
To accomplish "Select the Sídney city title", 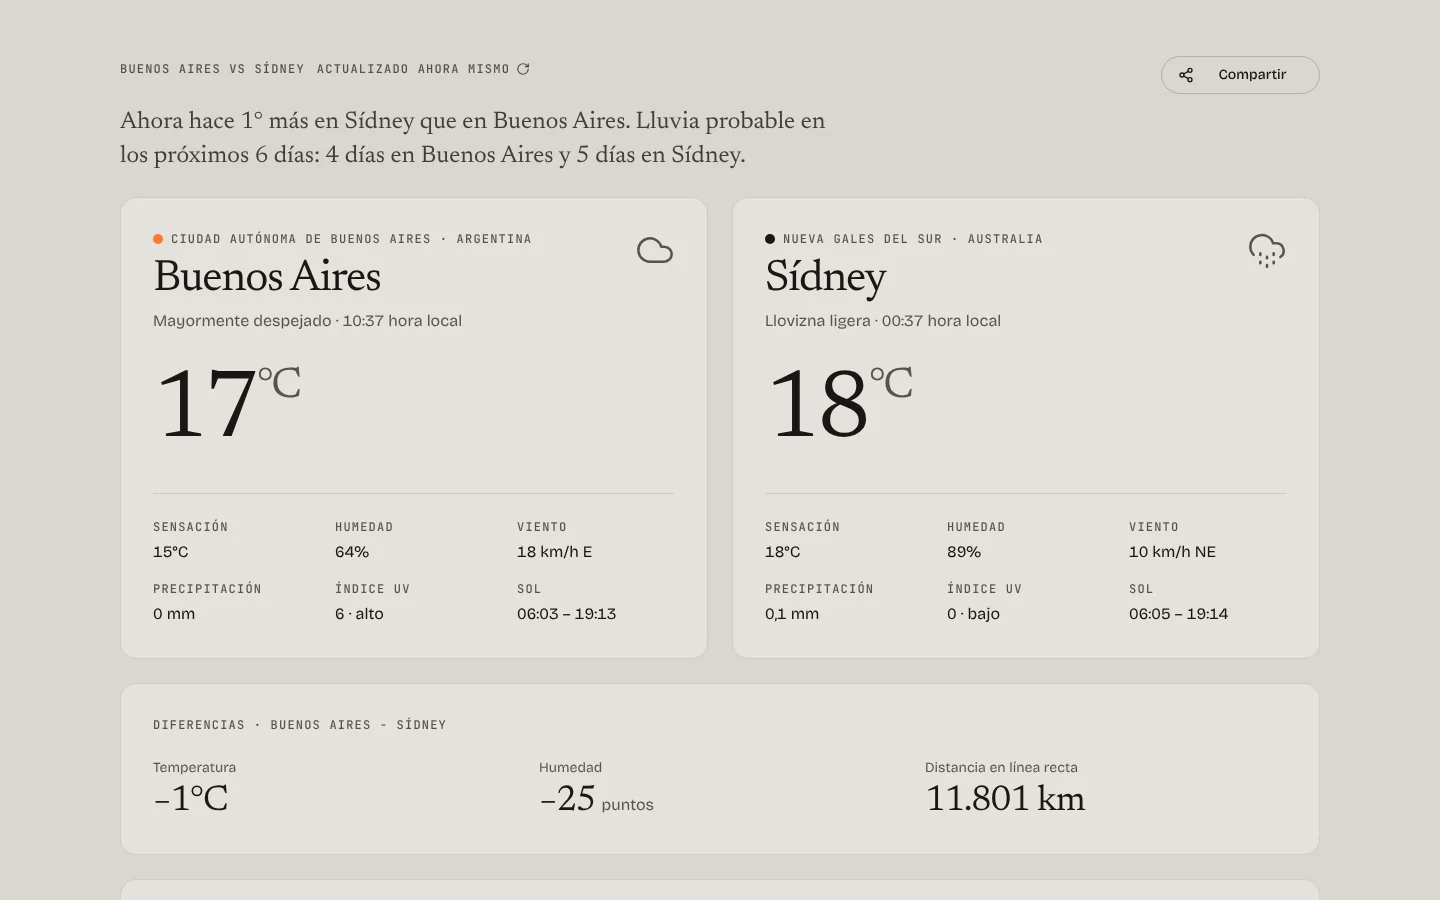I will point(826,277).
